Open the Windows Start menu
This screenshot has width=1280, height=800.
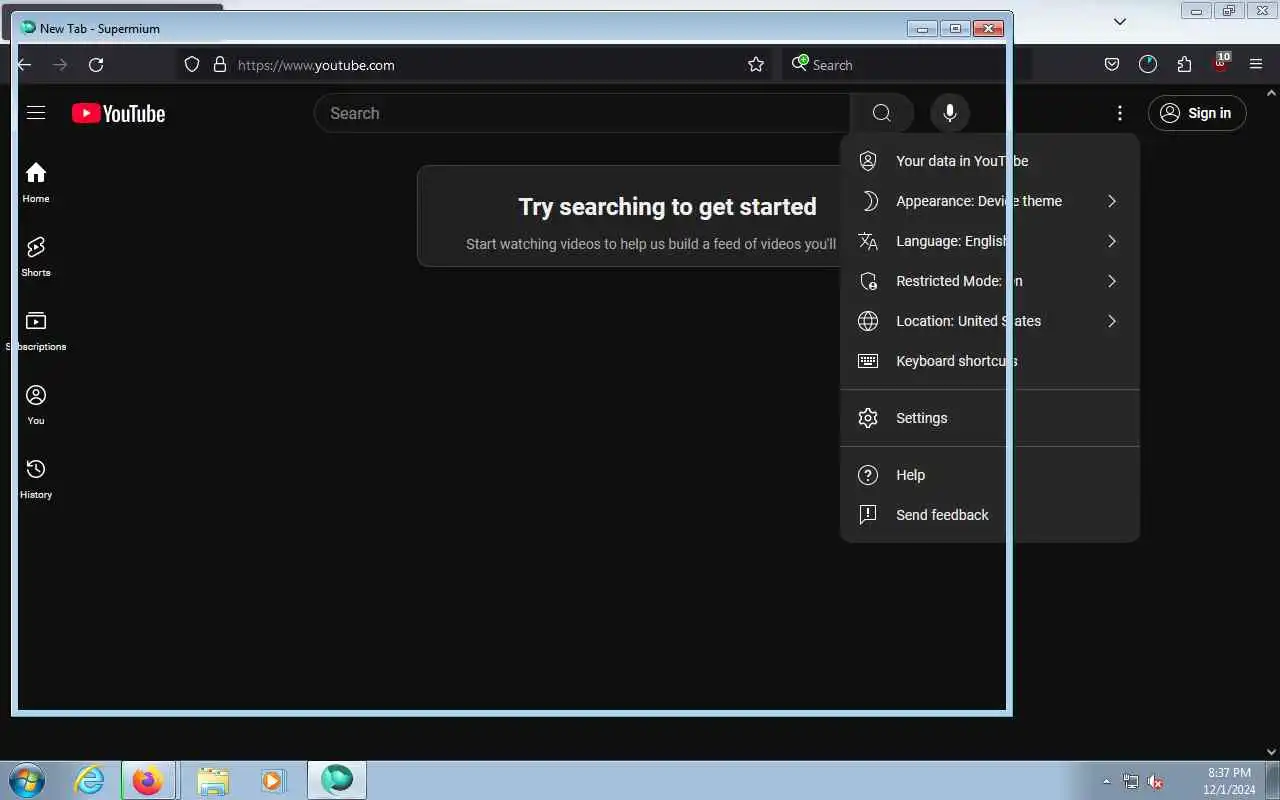pos(25,780)
